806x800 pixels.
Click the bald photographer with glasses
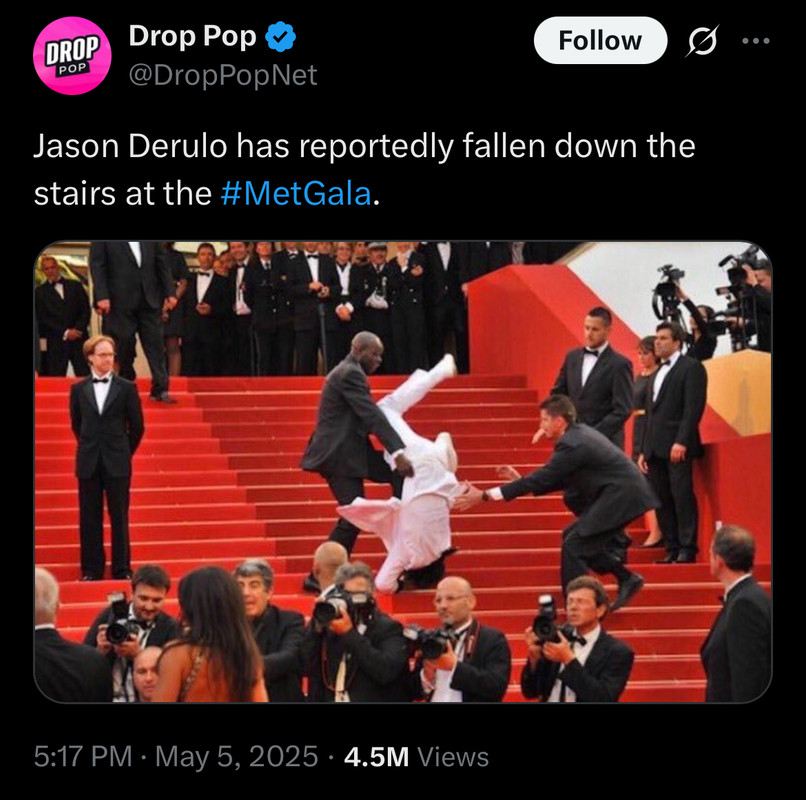460,640
